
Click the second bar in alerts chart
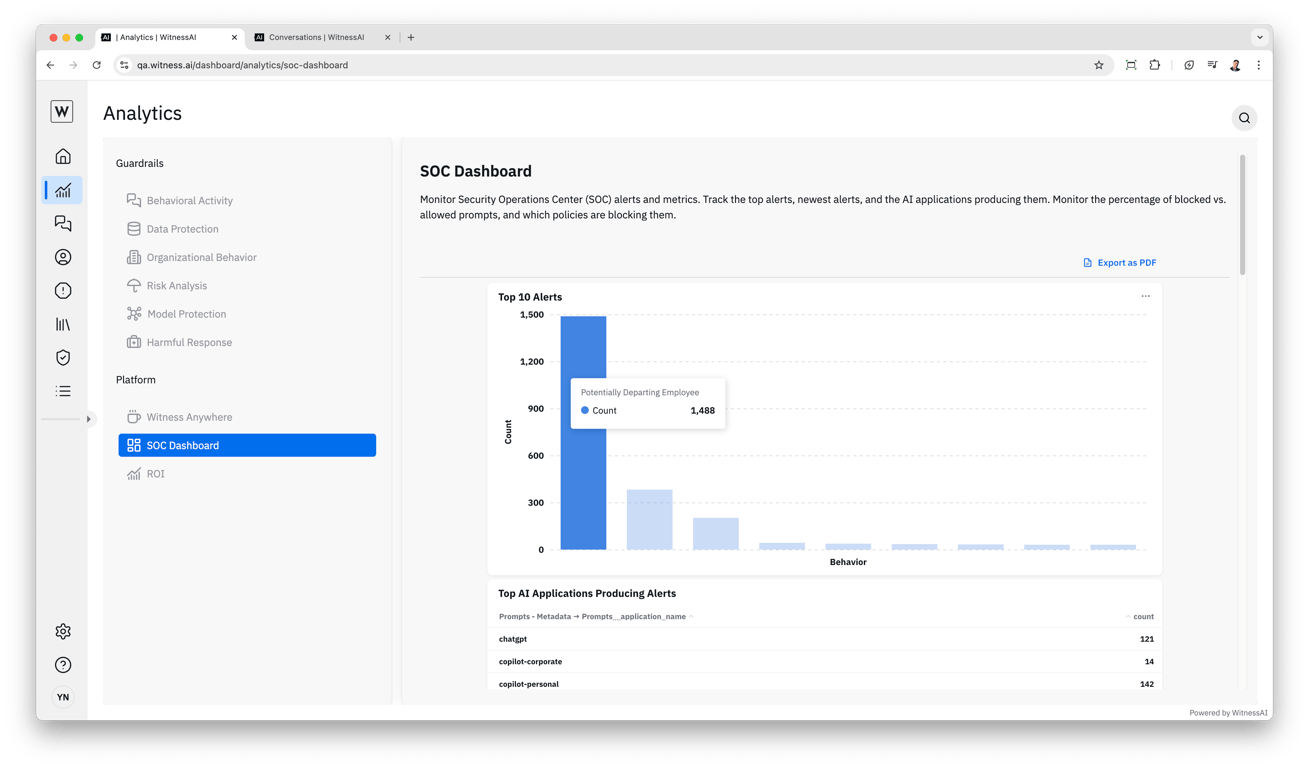649,519
